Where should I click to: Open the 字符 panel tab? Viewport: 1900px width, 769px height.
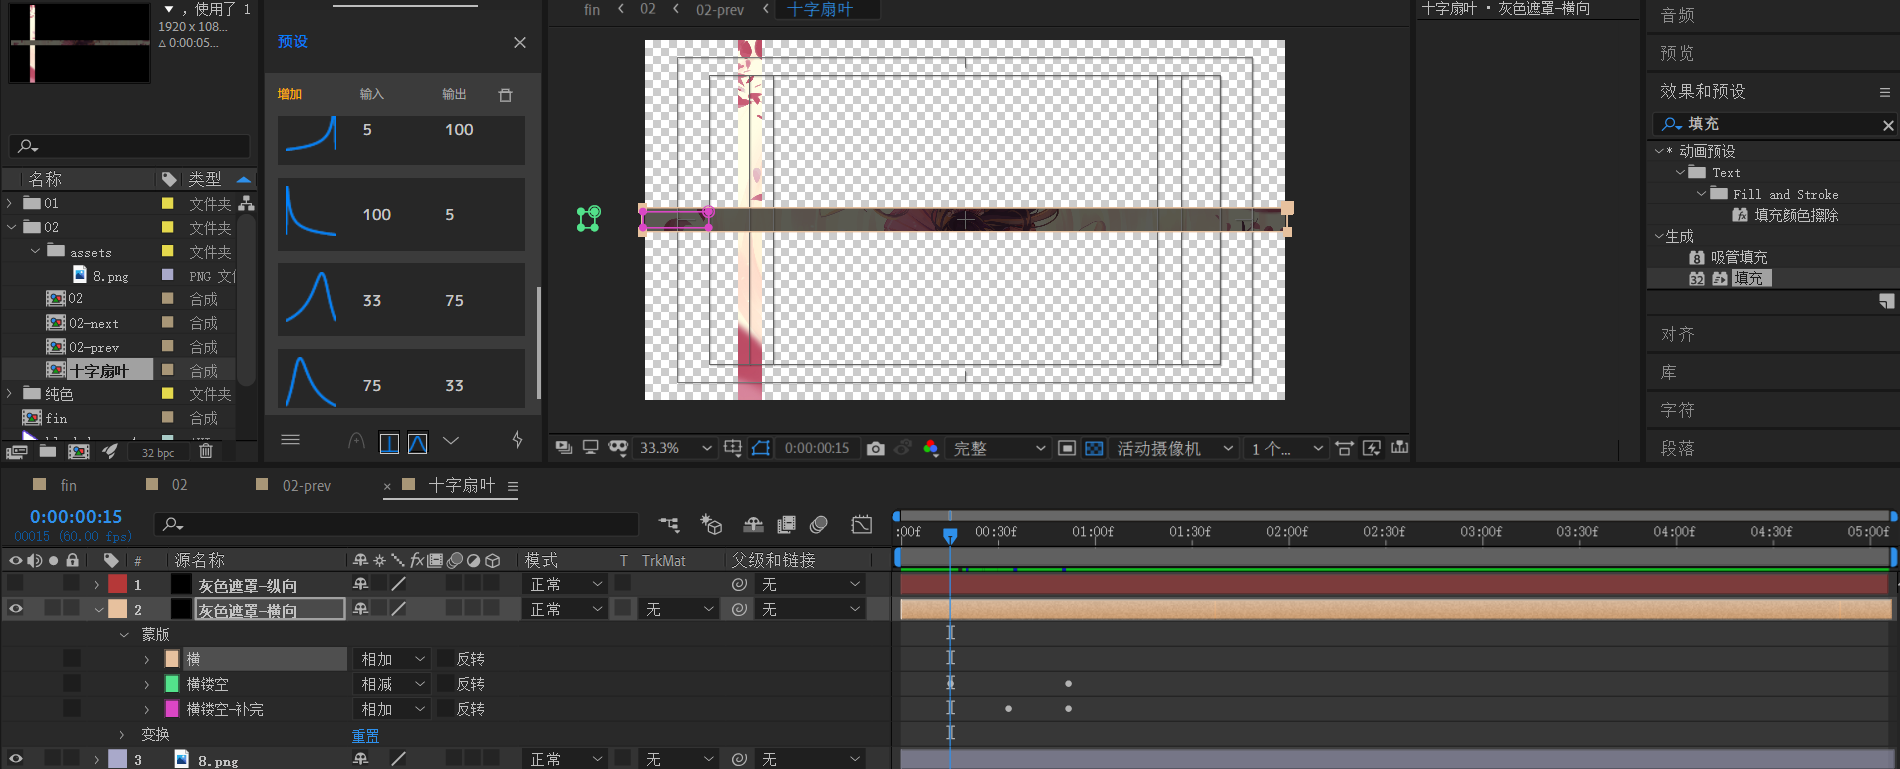1677,410
